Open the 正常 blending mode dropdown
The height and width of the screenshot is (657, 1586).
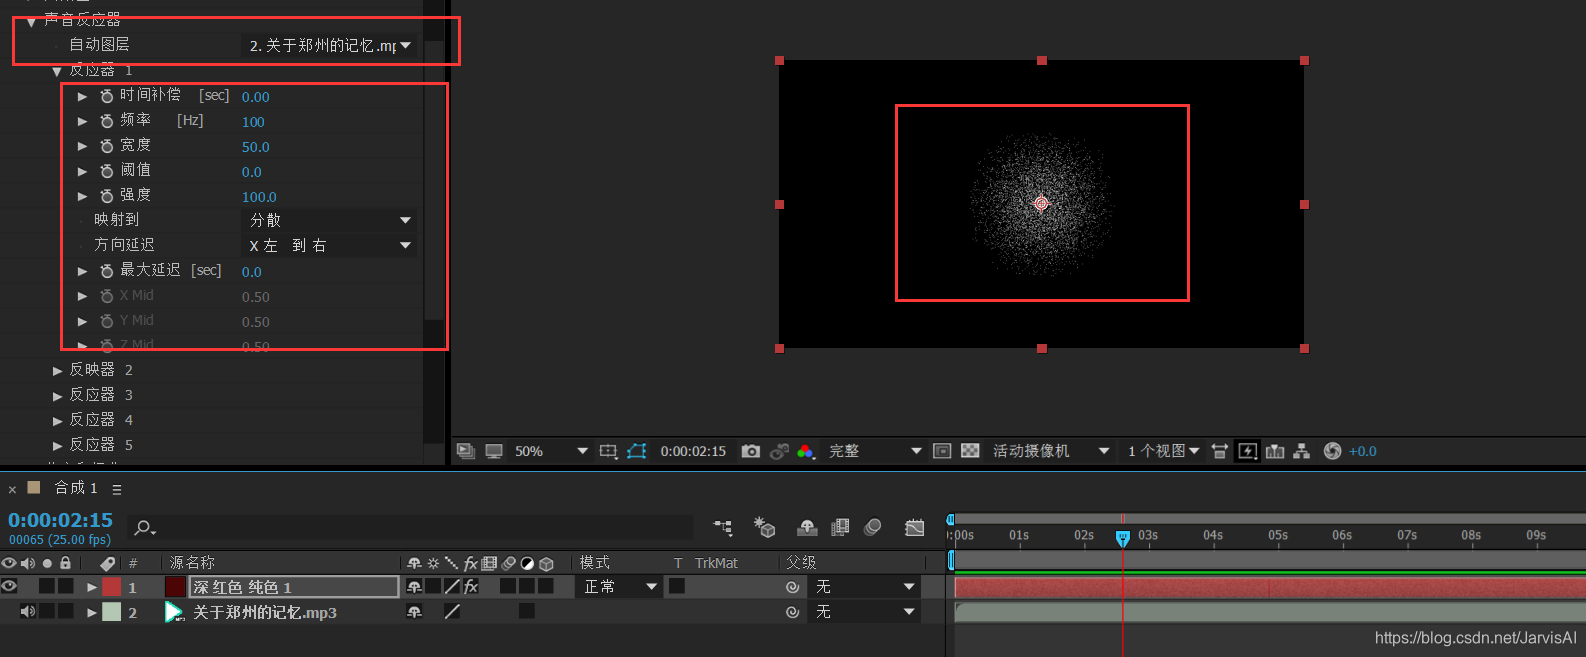(620, 587)
